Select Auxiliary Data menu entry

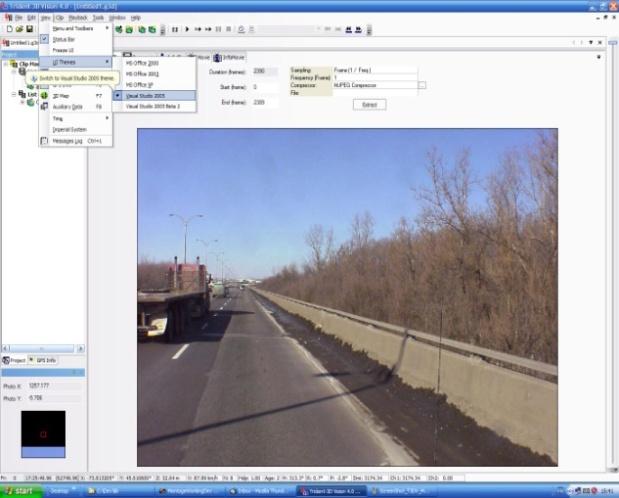point(75,107)
